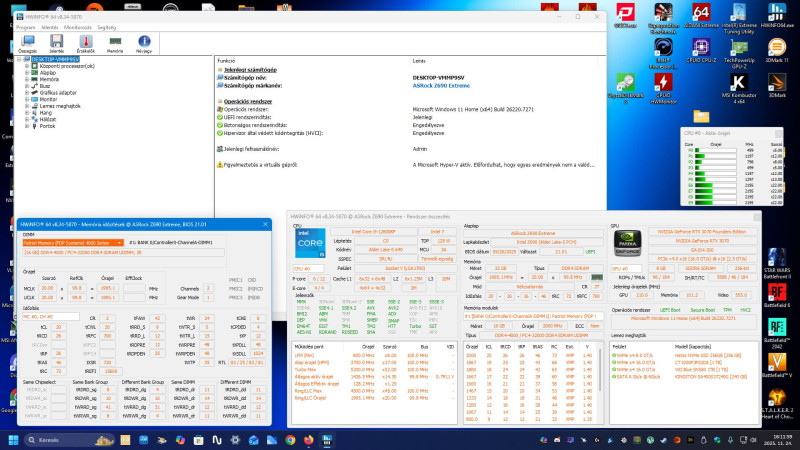Open the DIMM selector dropdown in memory timings window
The image size is (800, 450).
[73, 243]
